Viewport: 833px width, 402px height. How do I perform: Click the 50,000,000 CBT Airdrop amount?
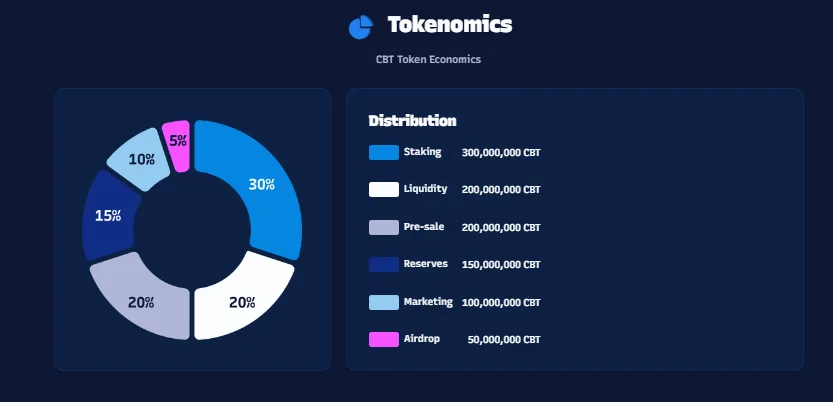(504, 340)
